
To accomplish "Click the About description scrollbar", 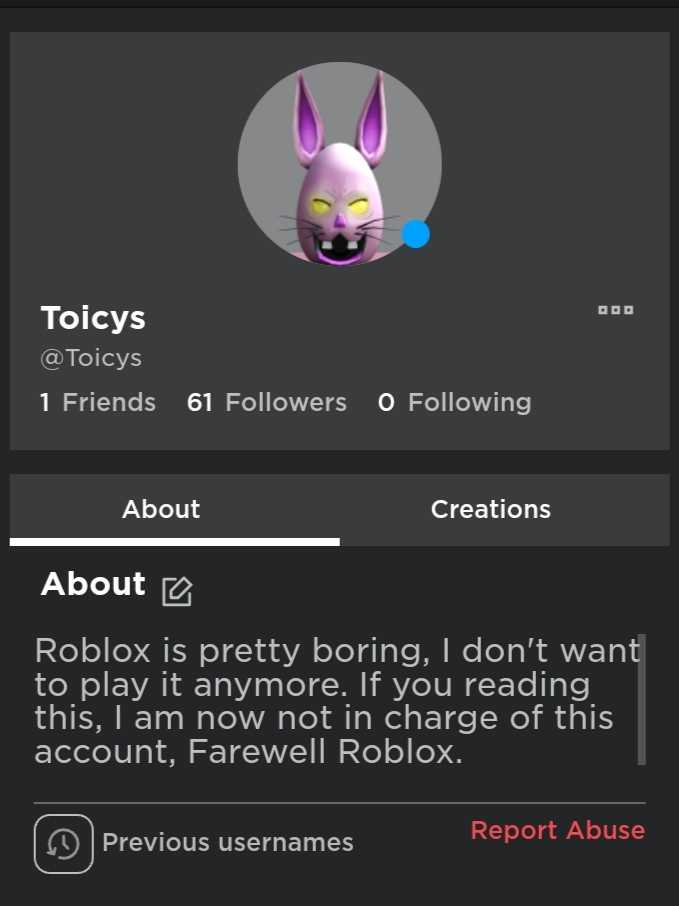I will 641,698.
